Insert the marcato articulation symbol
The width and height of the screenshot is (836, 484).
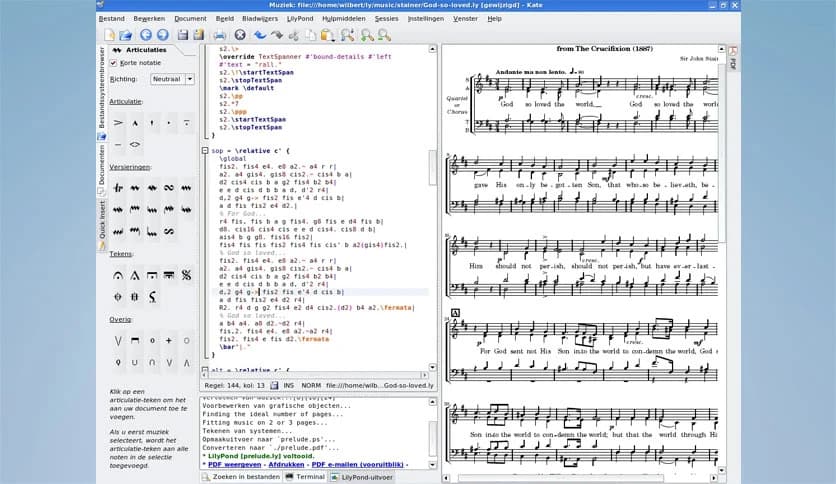[135, 123]
